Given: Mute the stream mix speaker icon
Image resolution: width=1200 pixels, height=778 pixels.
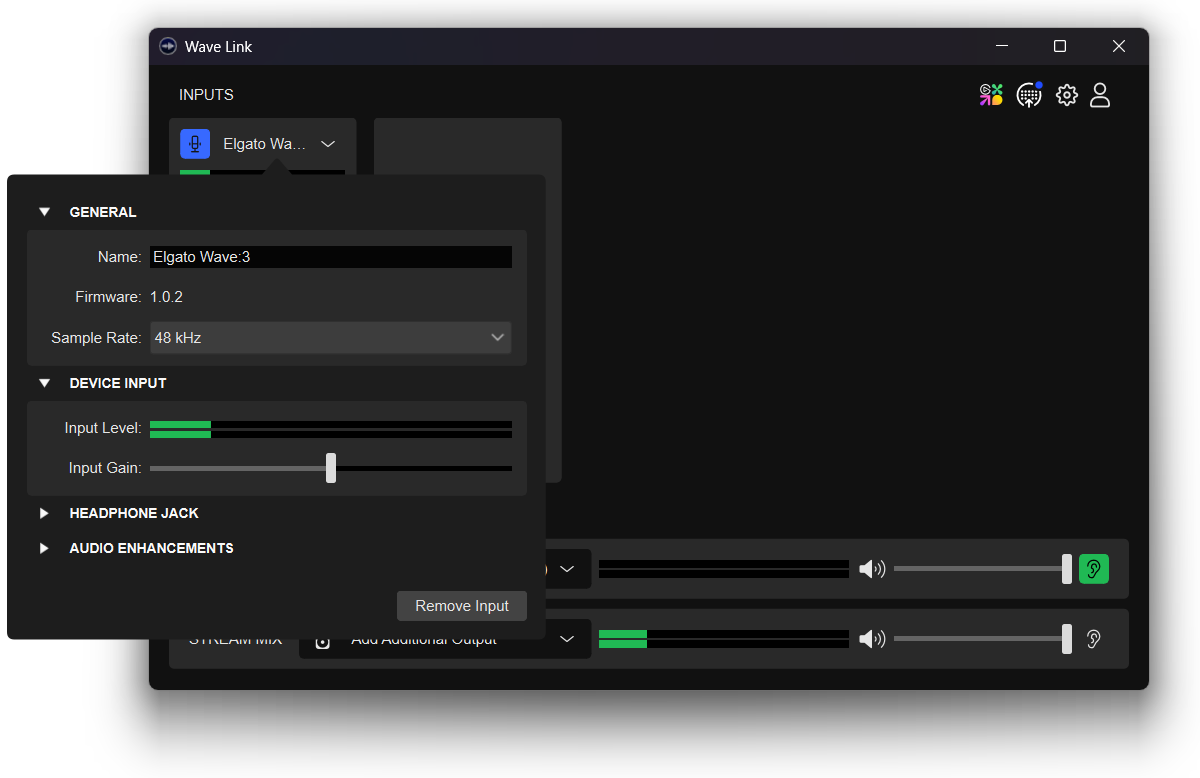Looking at the screenshot, I should coord(872,639).
